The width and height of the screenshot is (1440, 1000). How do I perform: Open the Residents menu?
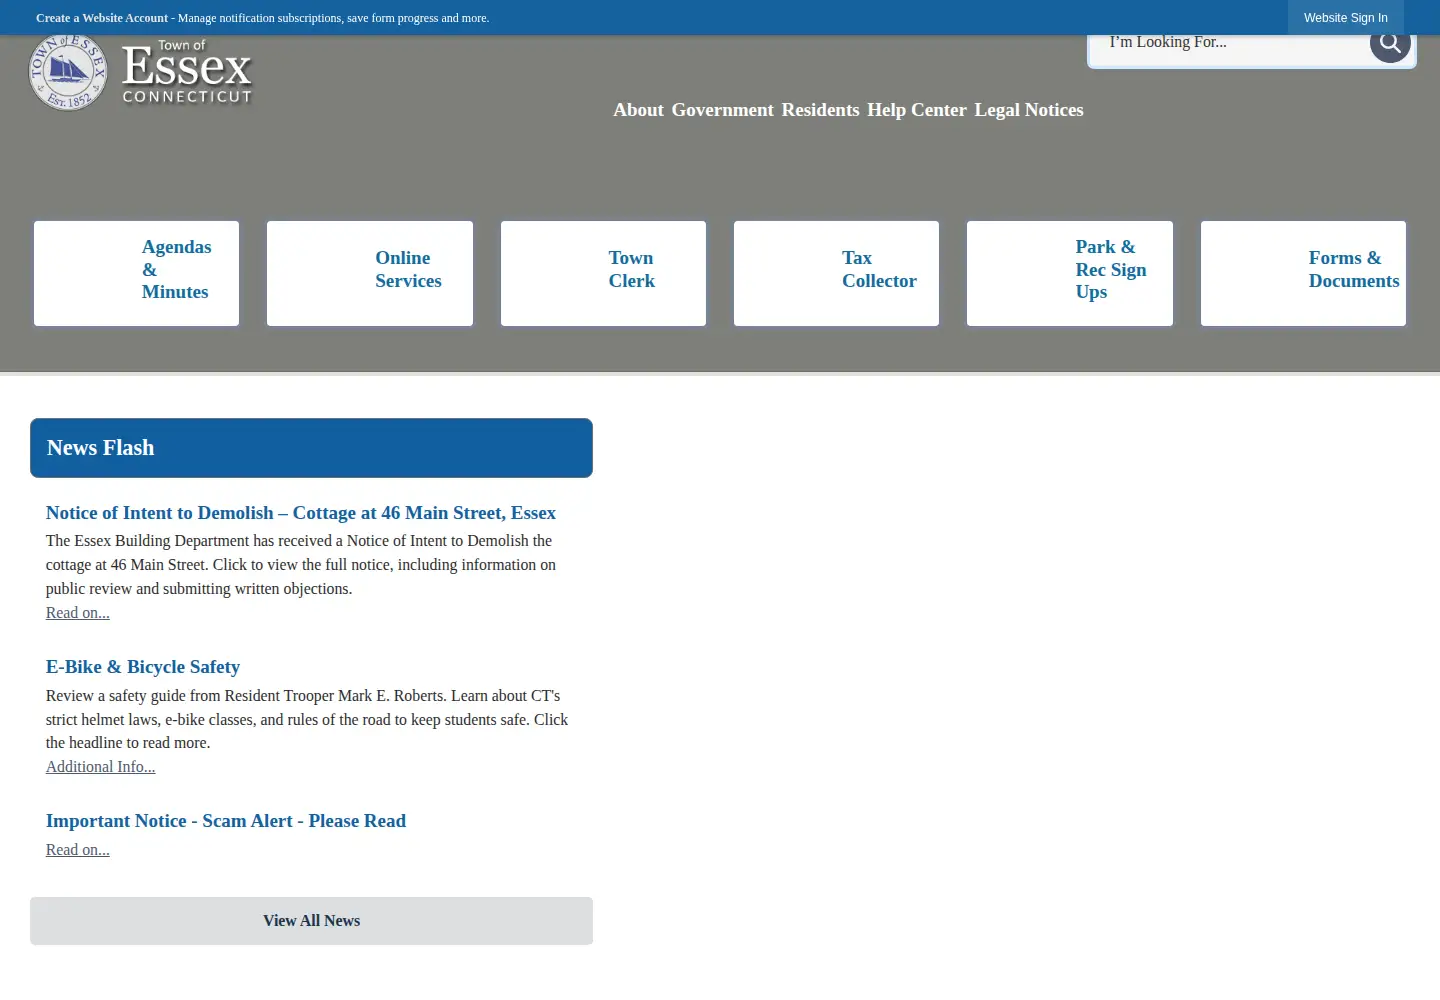[820, 110]
